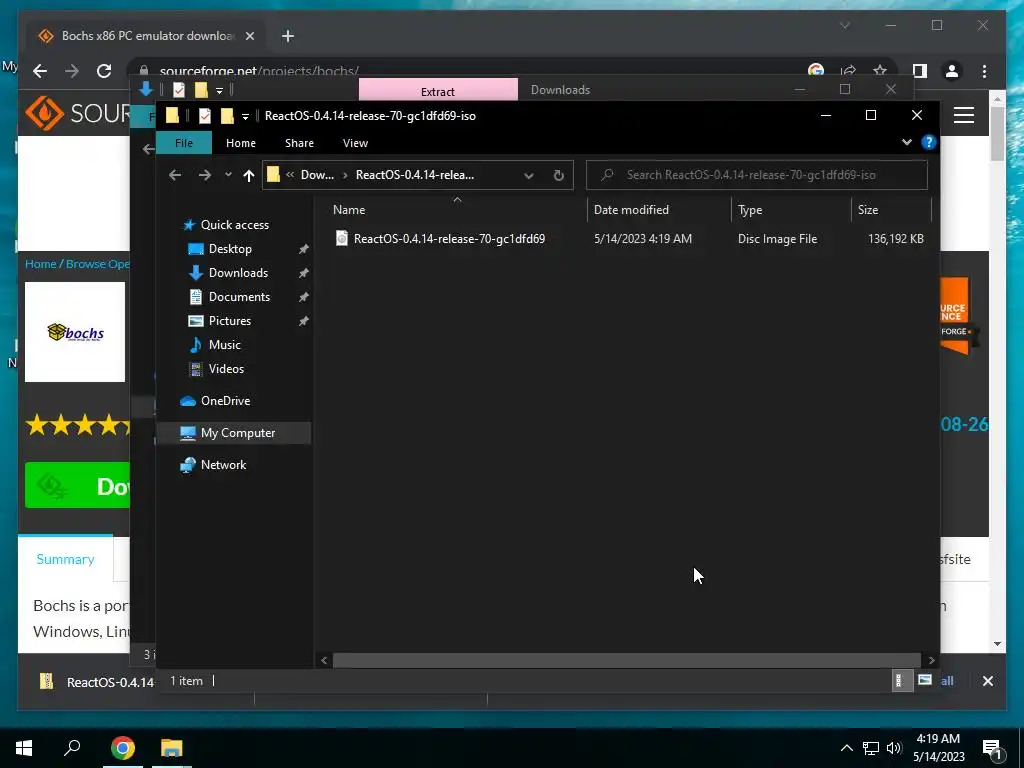Screen dimensions: 1024x768
Task: Click the horizontal scrollbar in file list
Action: pos(626,660)
